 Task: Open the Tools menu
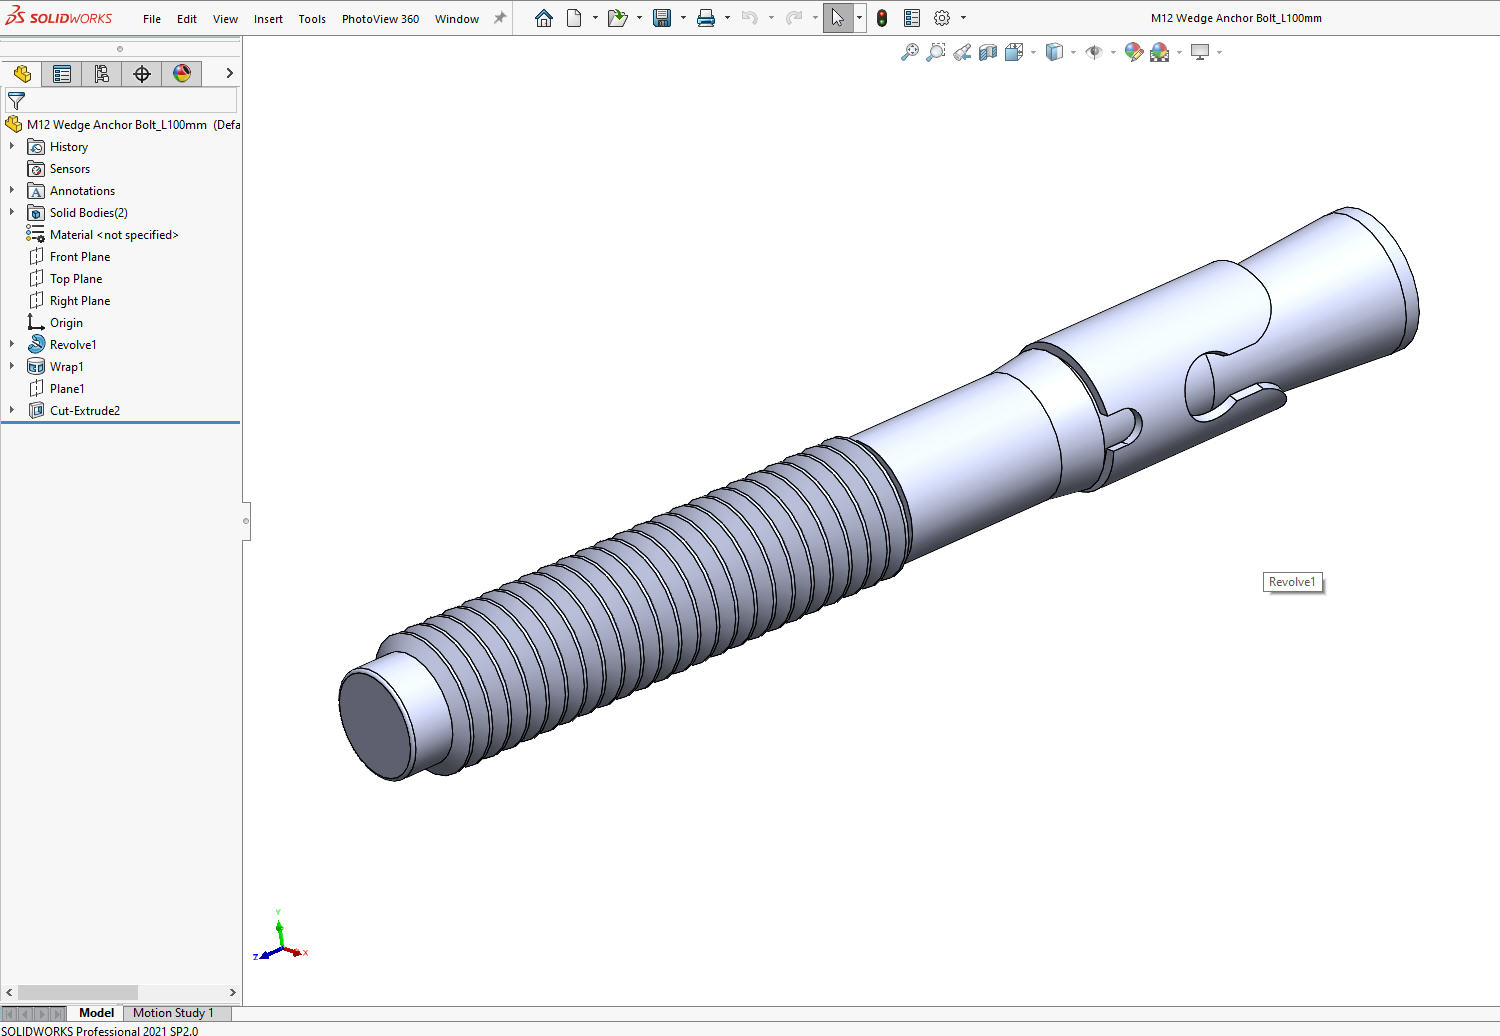pyautogui.click(x=312, y=19)
